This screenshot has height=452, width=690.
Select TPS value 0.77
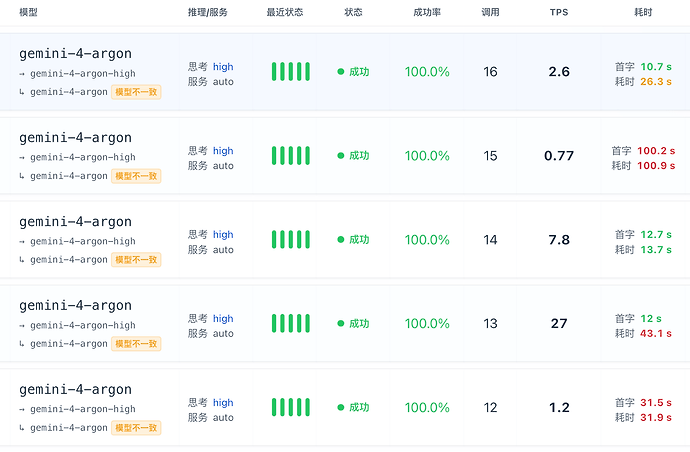click(x=559, y=156)
